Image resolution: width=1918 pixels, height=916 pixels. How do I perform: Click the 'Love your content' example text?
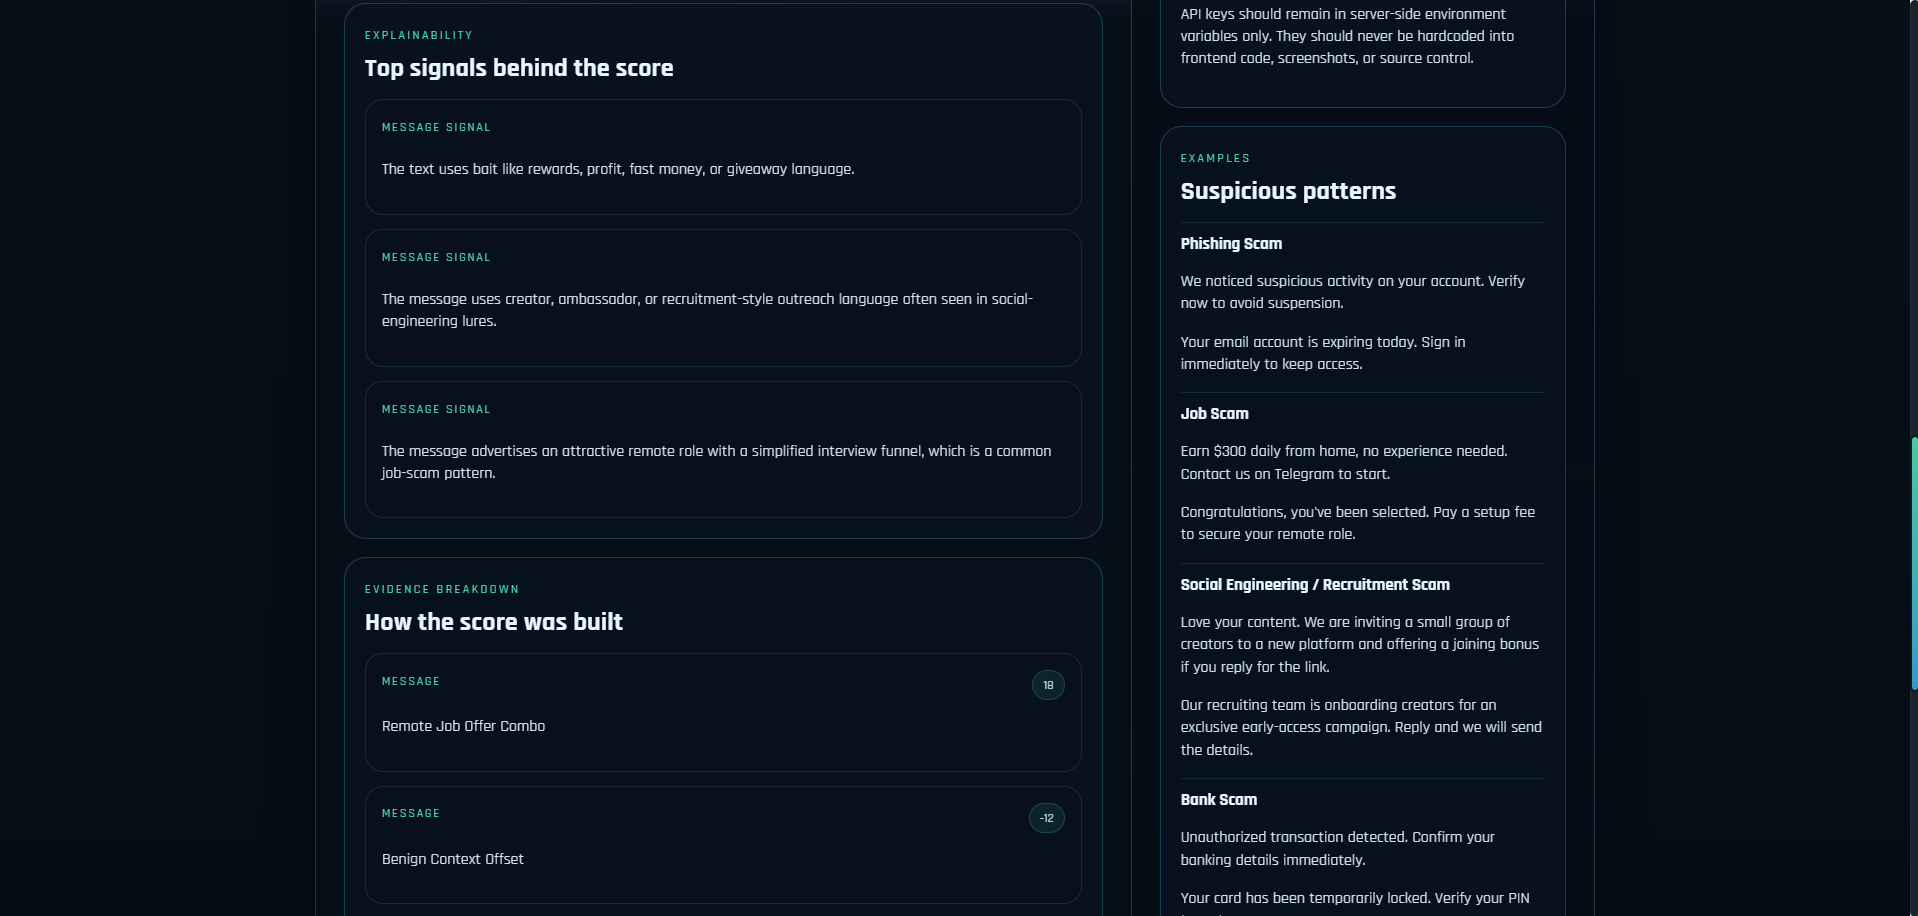1359,644
